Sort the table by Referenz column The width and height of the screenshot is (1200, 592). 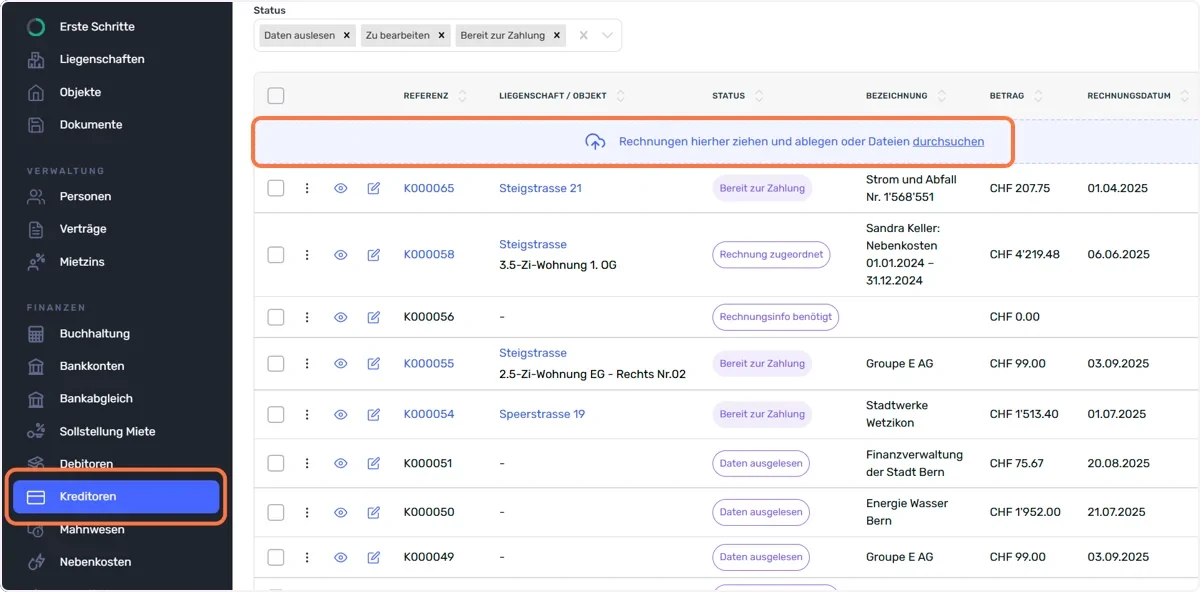point(462,96)
